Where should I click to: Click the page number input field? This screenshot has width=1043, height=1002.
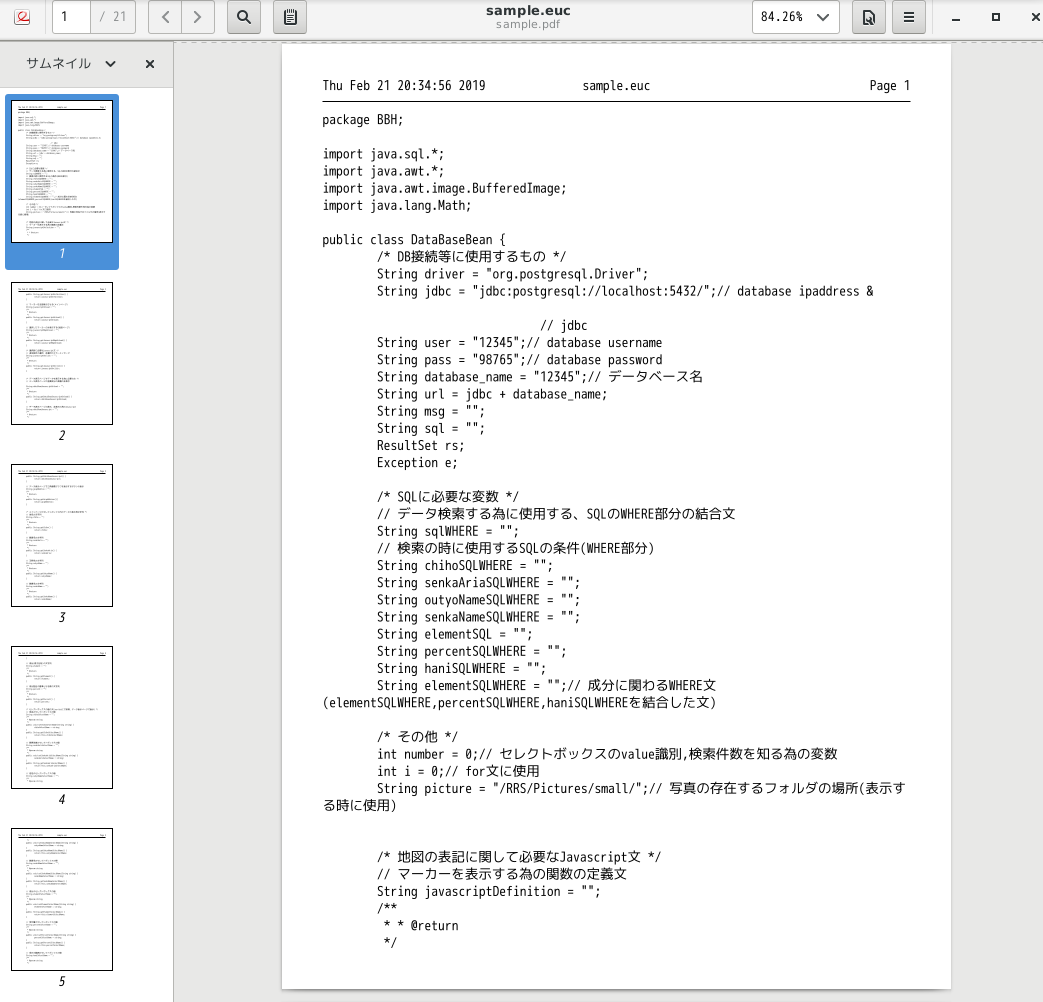pyautogui.click(x=71, y=17)
